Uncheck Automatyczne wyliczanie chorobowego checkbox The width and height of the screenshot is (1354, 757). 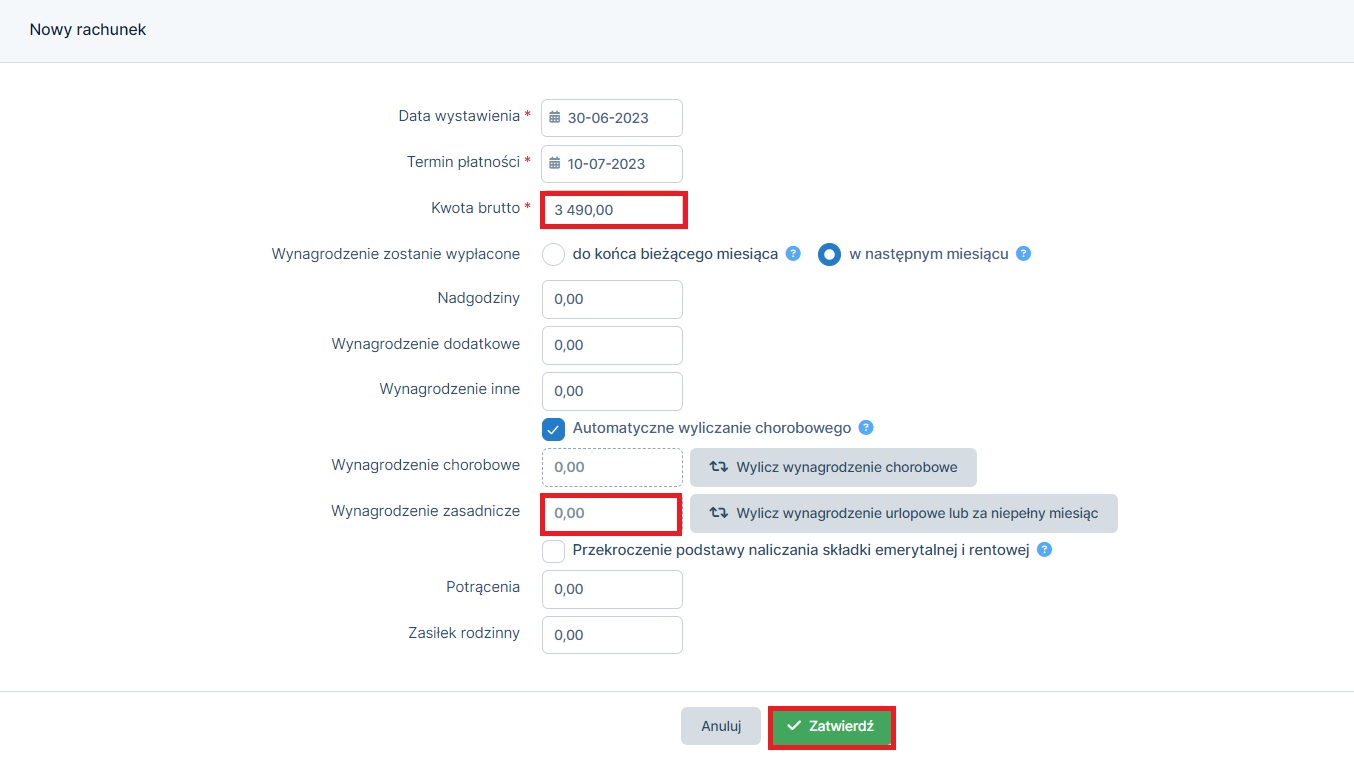click(x=554, y=429)
